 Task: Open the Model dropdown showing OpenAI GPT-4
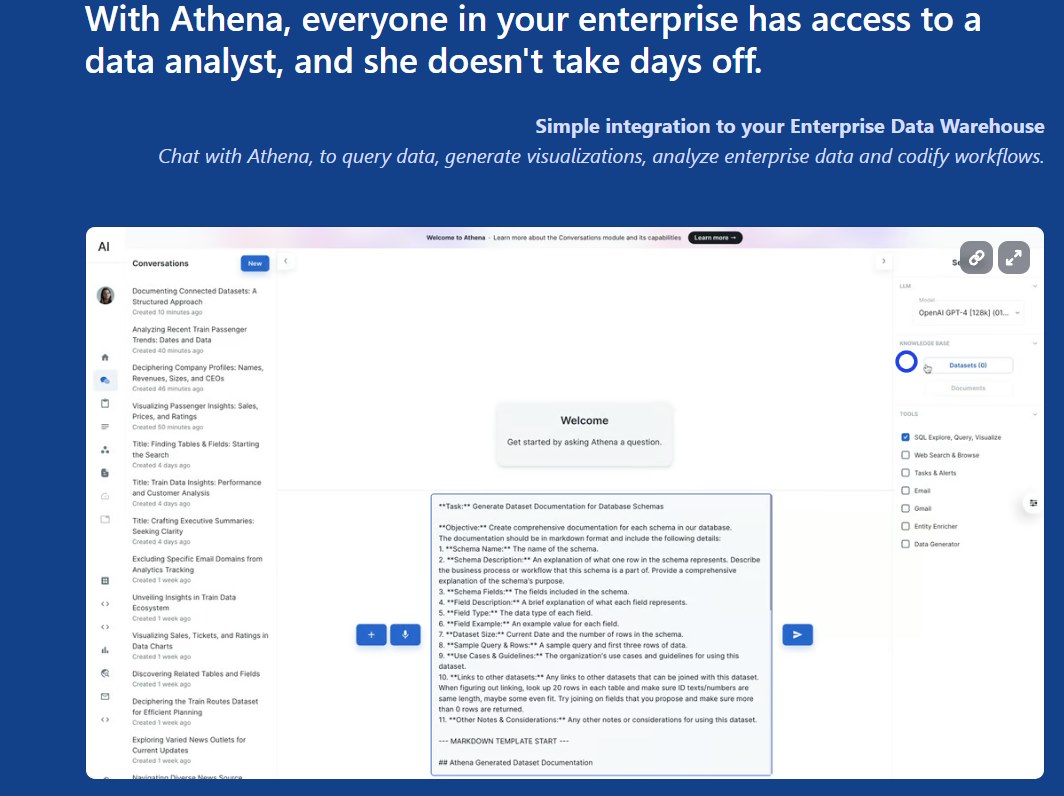(x=968, y=312)
